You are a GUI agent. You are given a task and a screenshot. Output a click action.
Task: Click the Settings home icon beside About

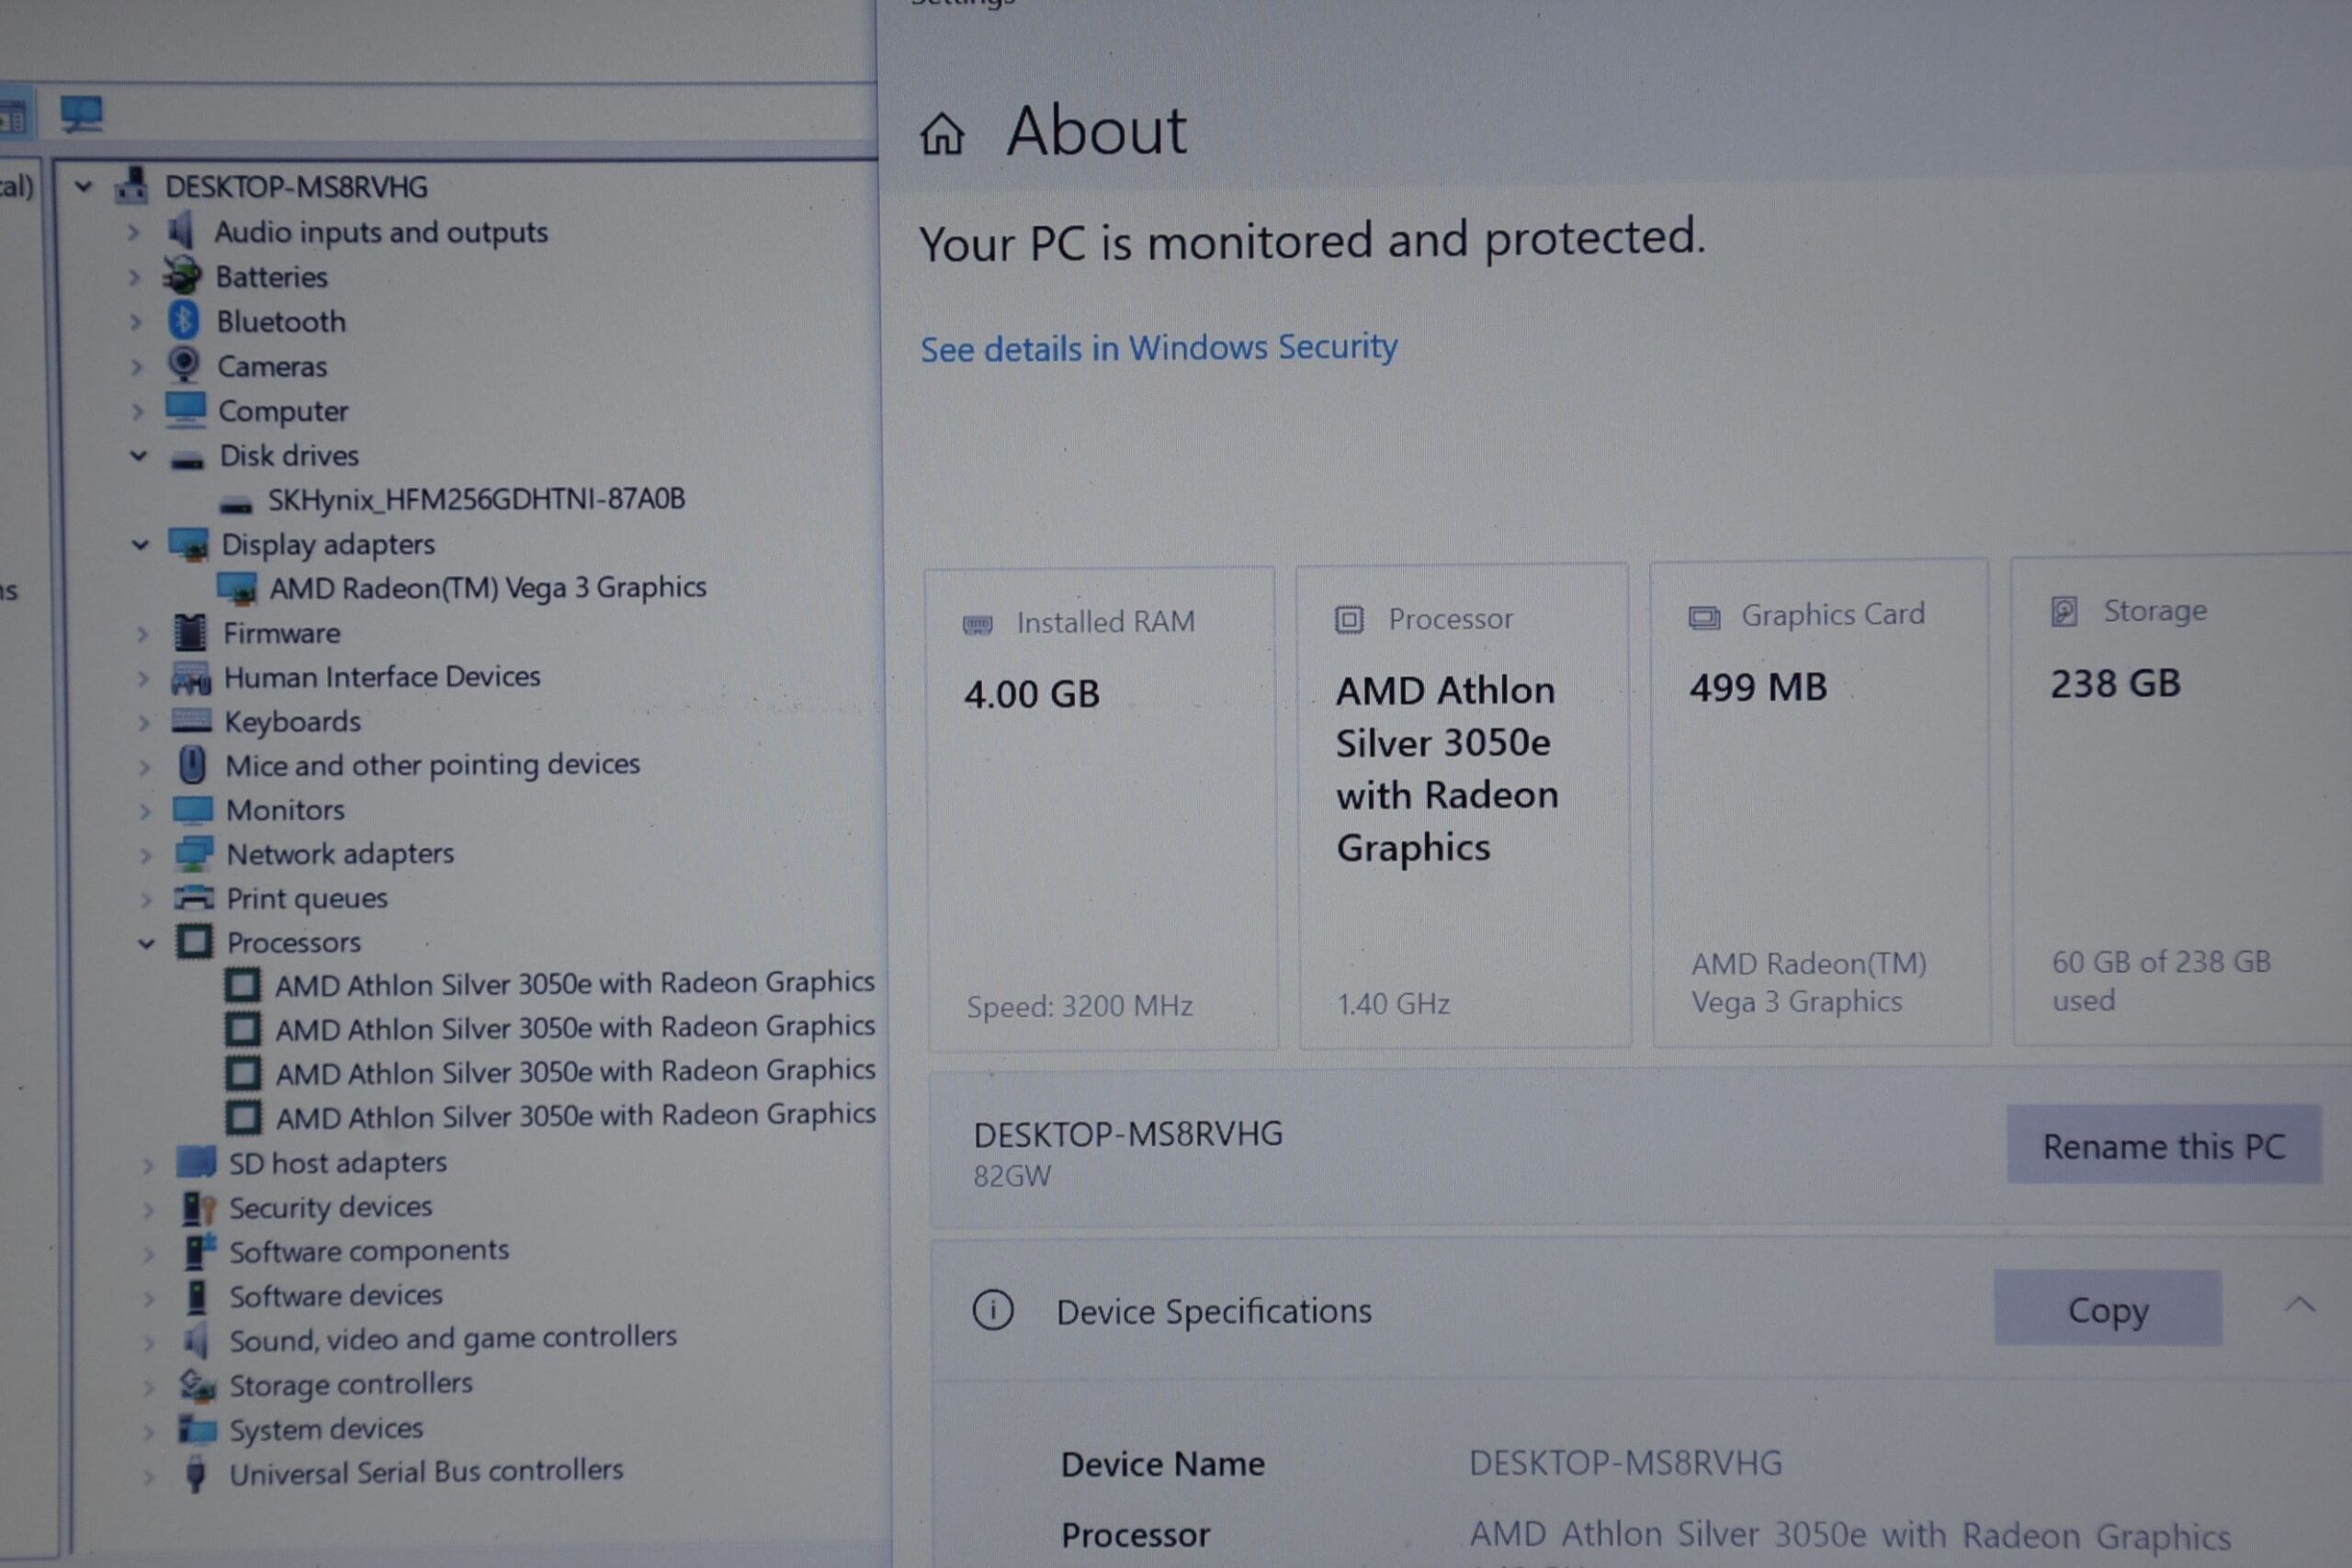[x=942, y=134]
